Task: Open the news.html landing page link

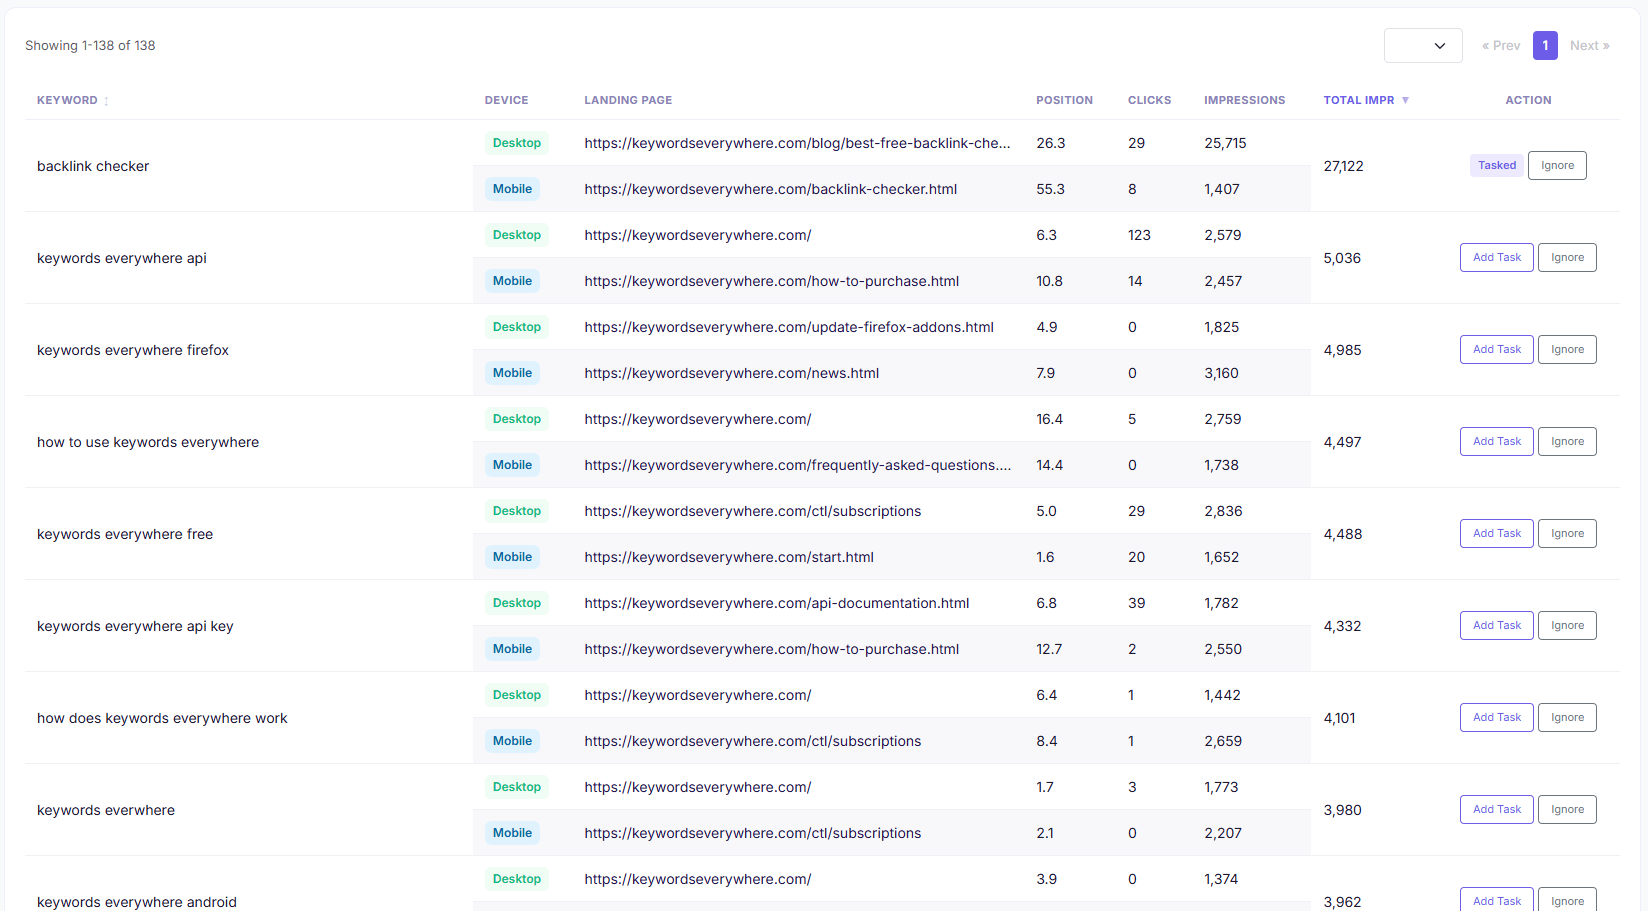Action: [x=731, y=373]
